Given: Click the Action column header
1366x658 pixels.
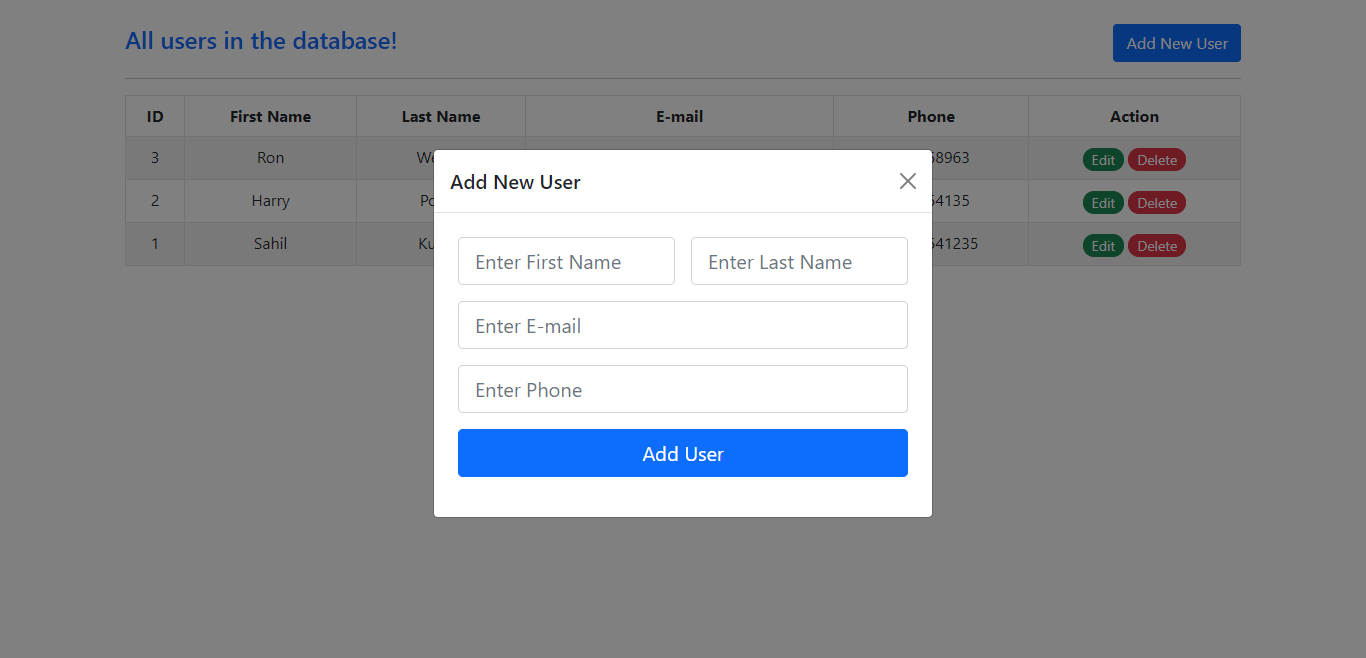Looking at the screenshot, I should click(1134, 116).
